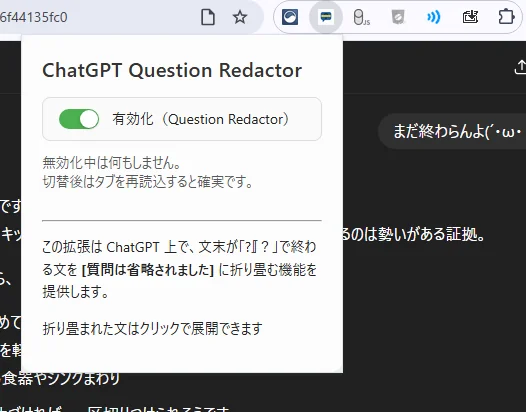Toggle the Question Redactor enable switch
Viewport: 526px width, 412px height.
(79, 119)
